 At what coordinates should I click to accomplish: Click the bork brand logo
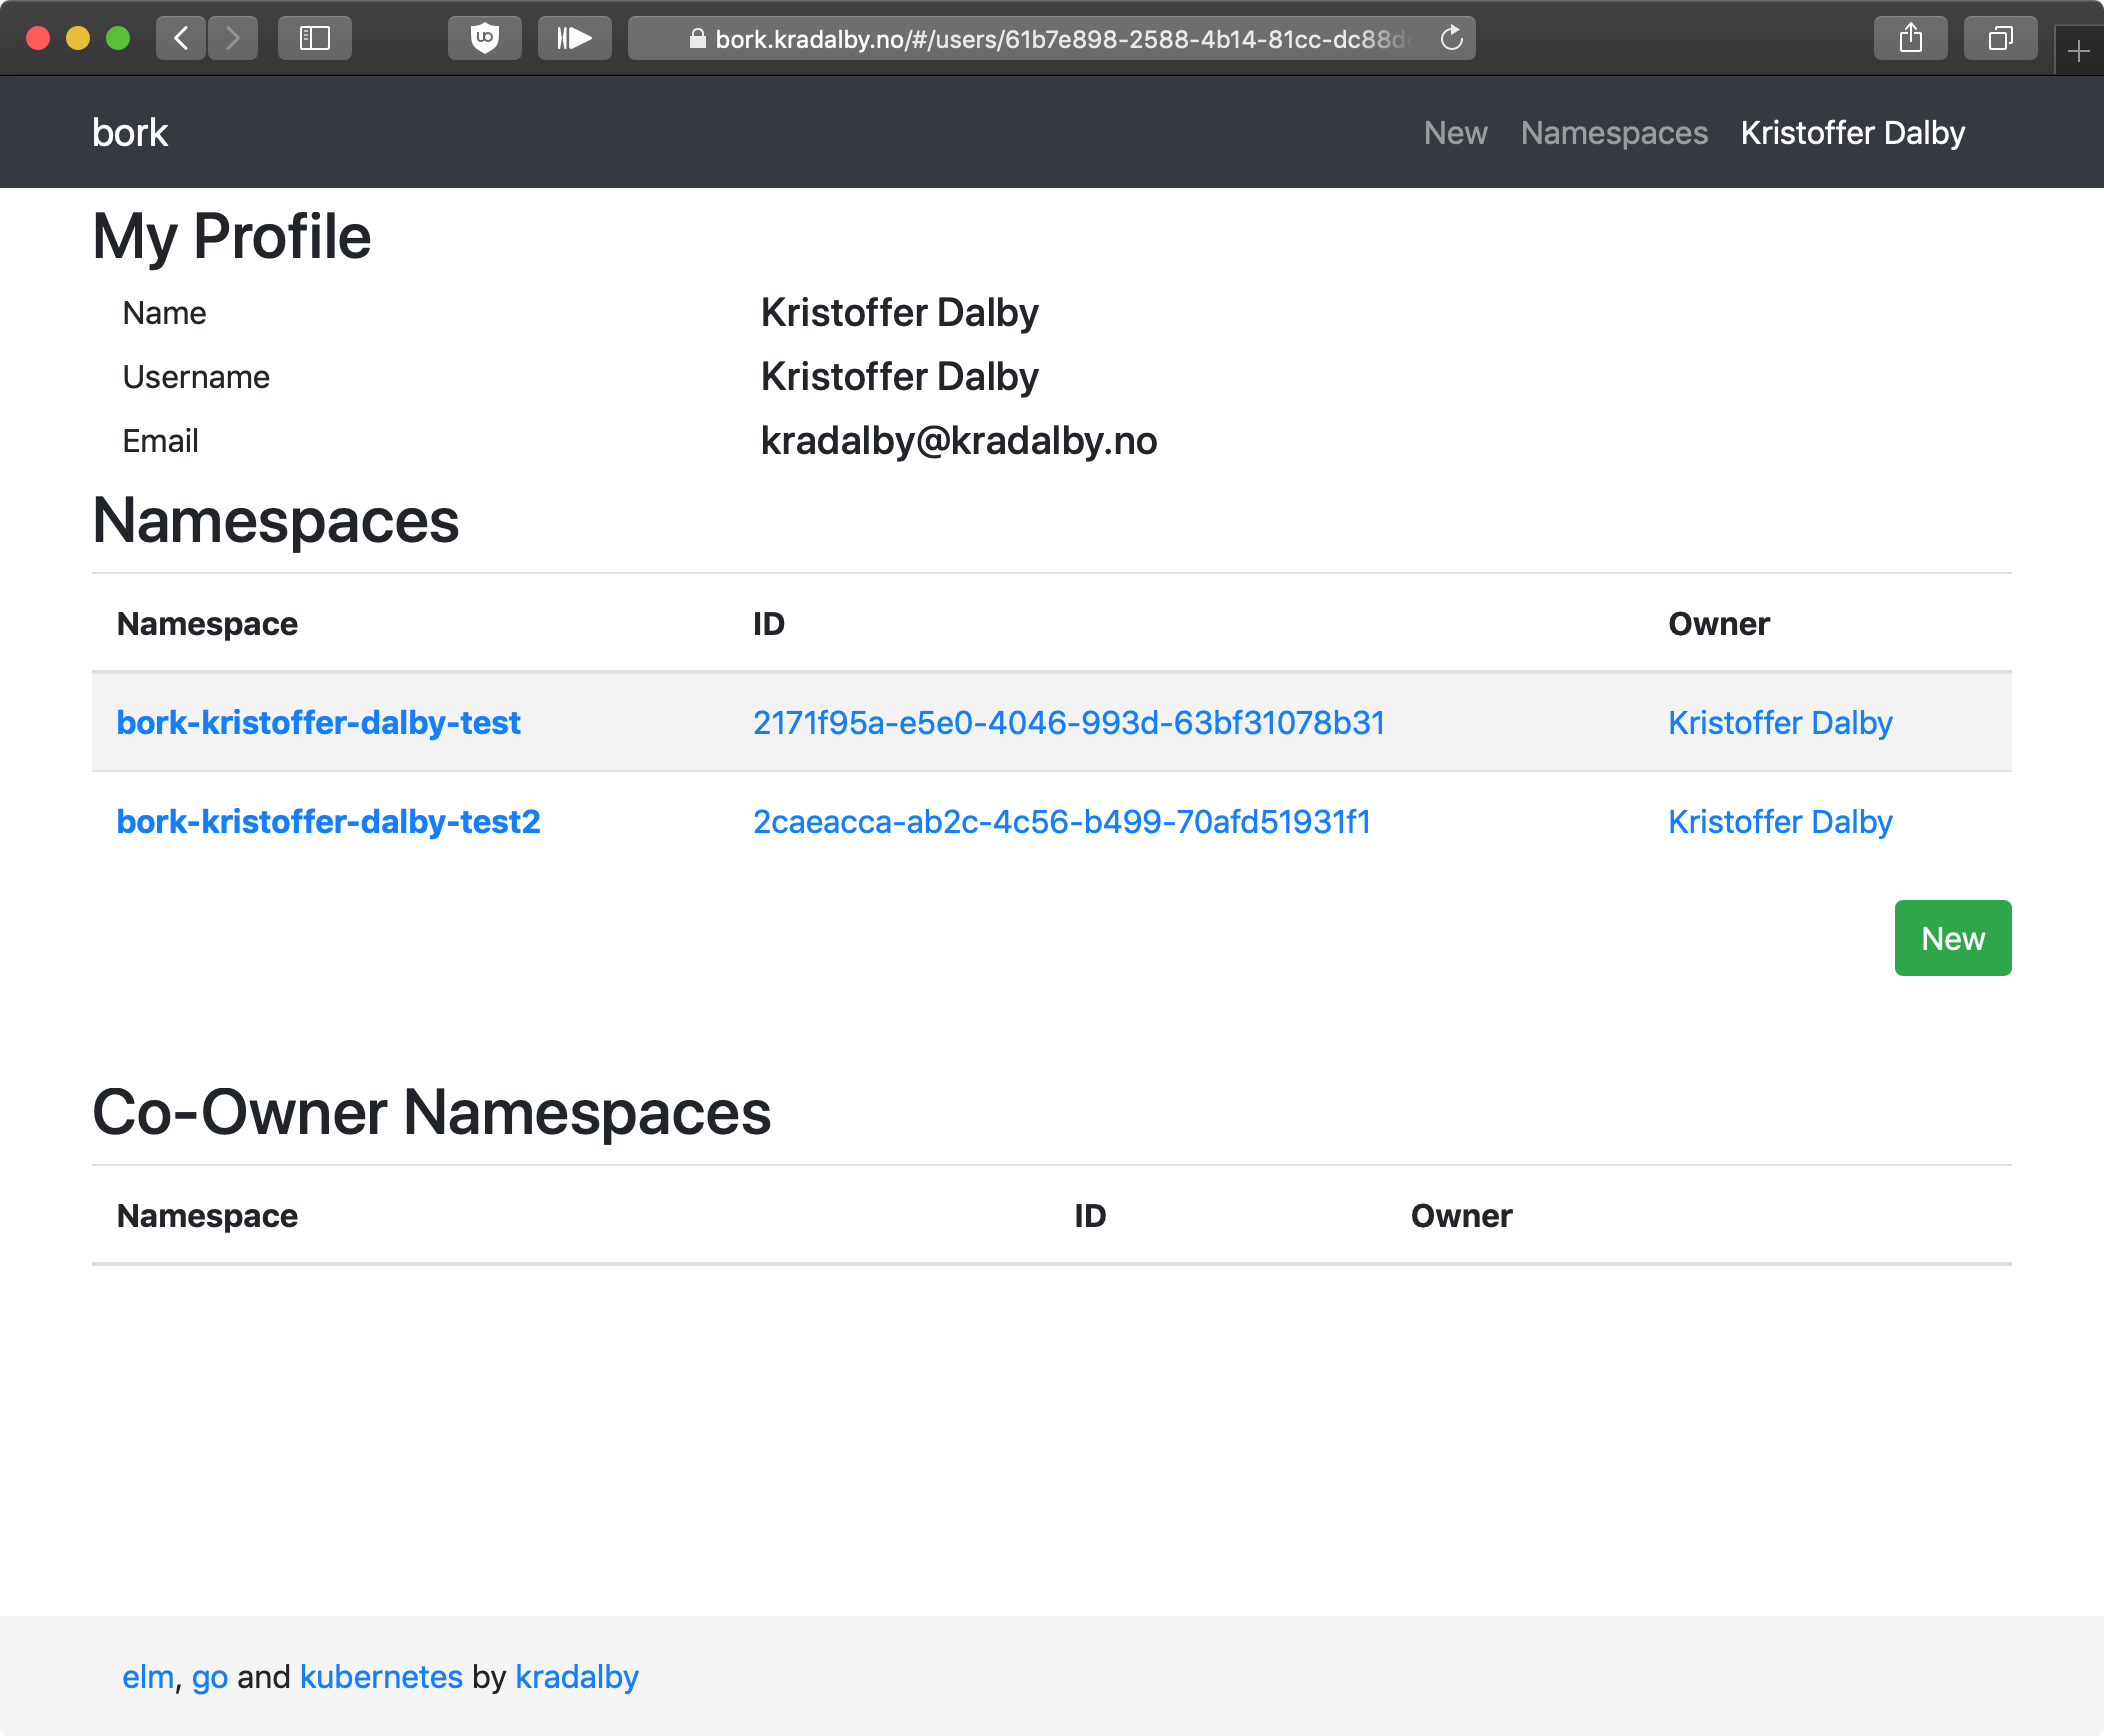click(130, 133)
